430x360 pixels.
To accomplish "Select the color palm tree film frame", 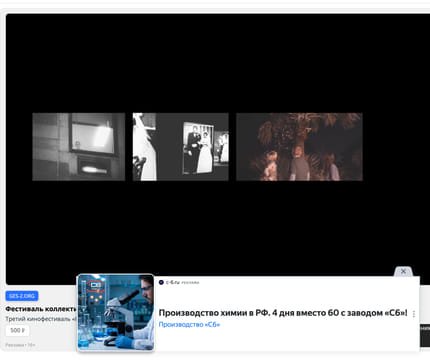I will tap(299, 147).
